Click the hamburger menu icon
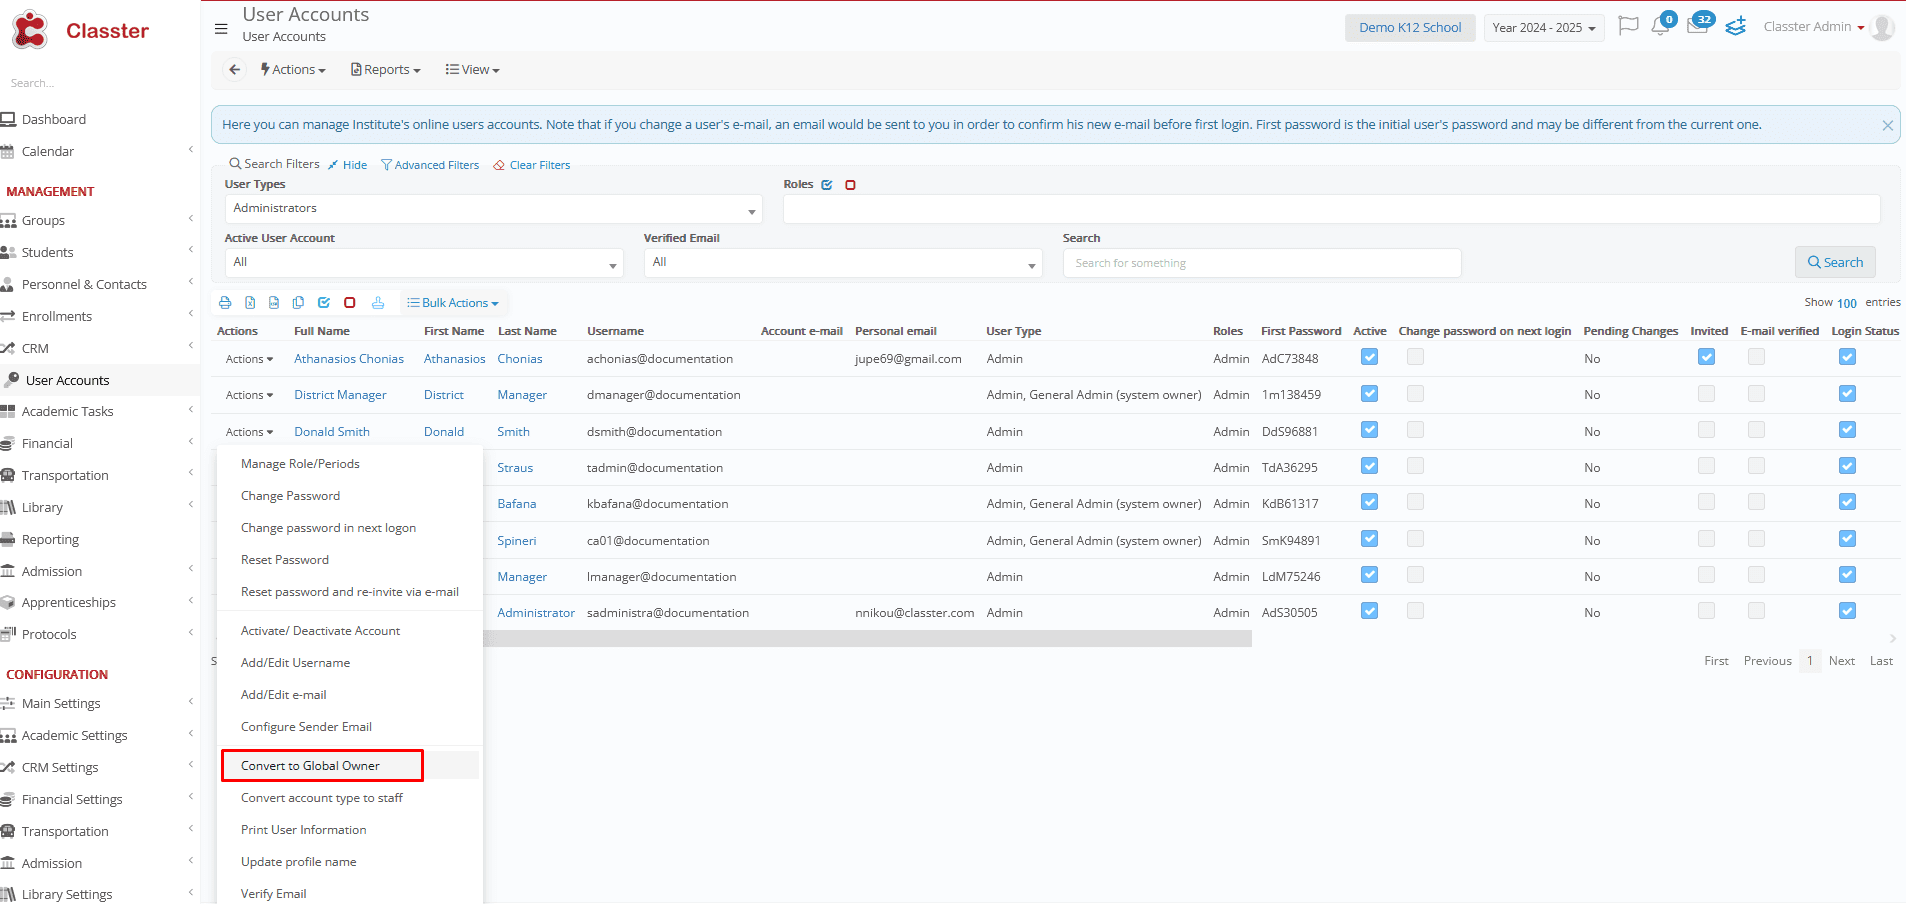The image size is (1906, 904). [221, 28]
